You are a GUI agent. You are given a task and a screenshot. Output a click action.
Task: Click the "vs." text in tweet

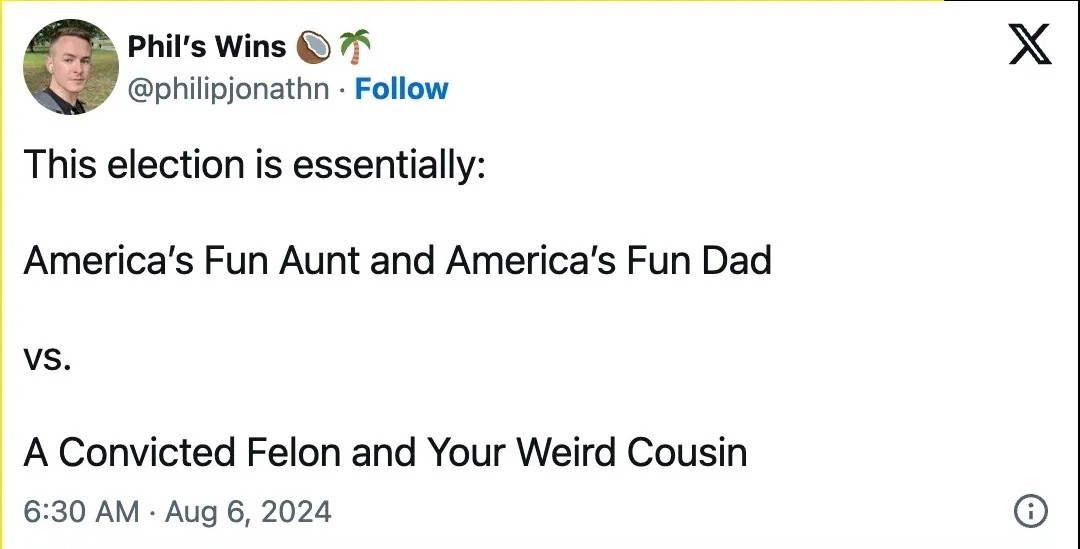click(x=47, y=357)
